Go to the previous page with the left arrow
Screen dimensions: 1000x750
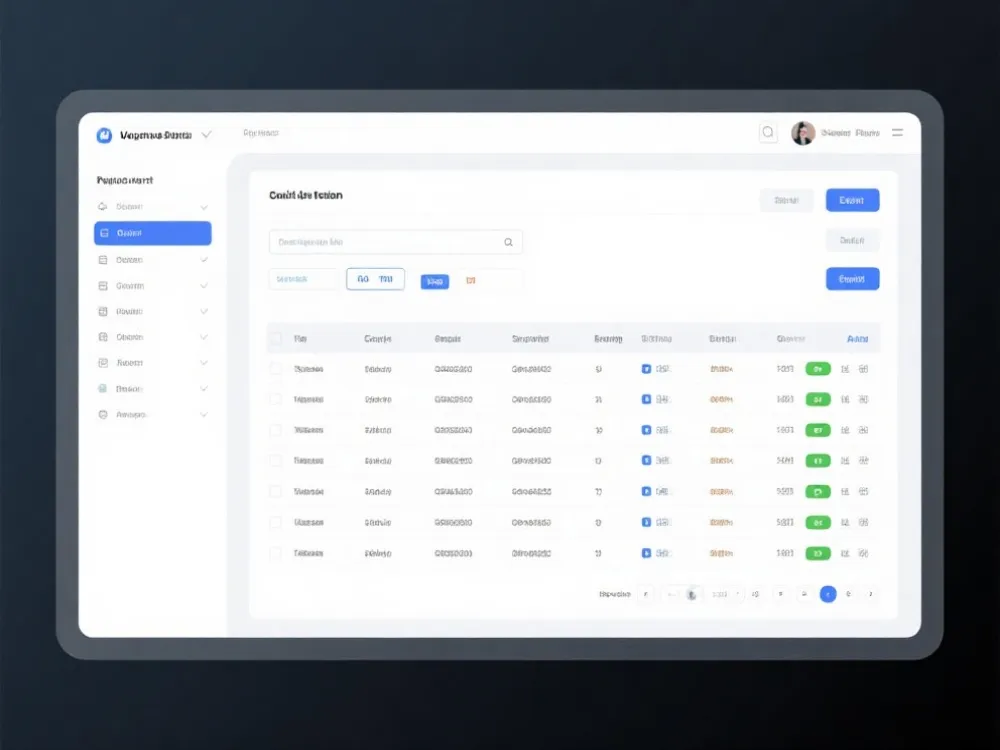pyautogui.click(x=645, y=594)
